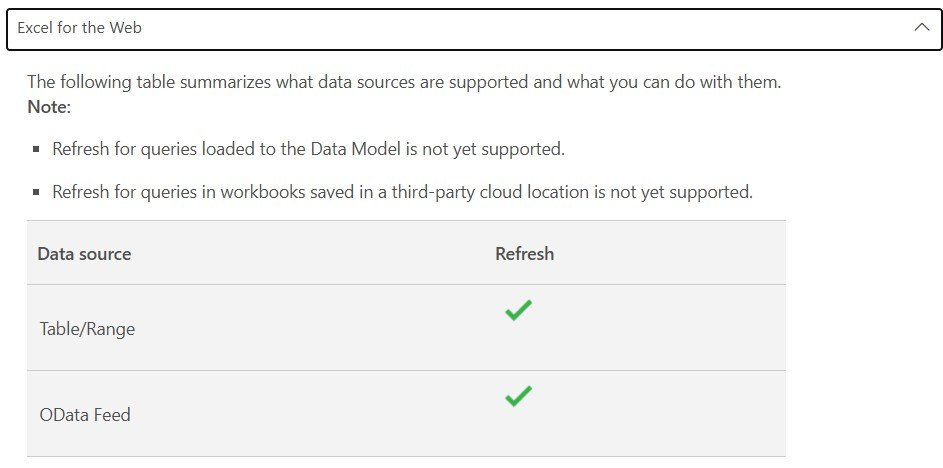The width and height of the screenshot is (943, 468).
Task: Click the Data Model refresh bullet sentence
Action: 308,150
